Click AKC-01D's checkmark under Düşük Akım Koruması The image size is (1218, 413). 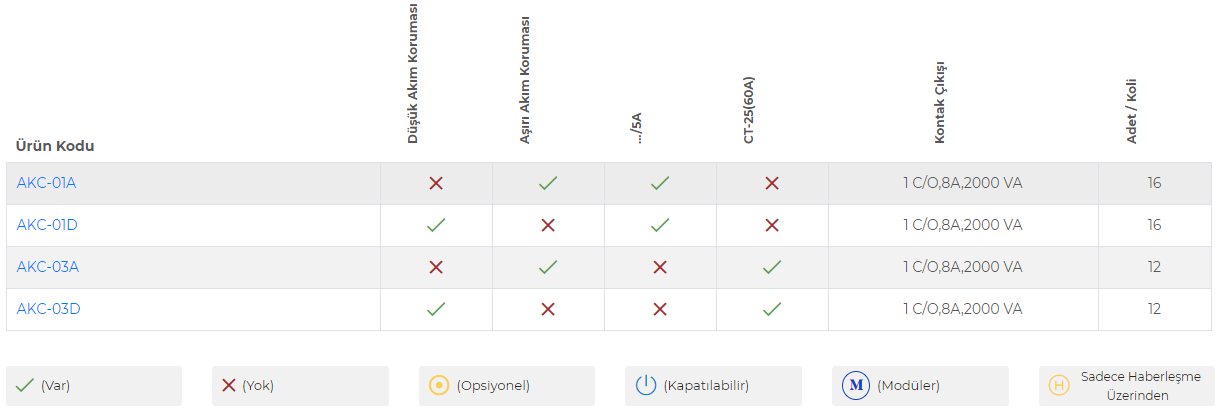click(x=436, y=225)
